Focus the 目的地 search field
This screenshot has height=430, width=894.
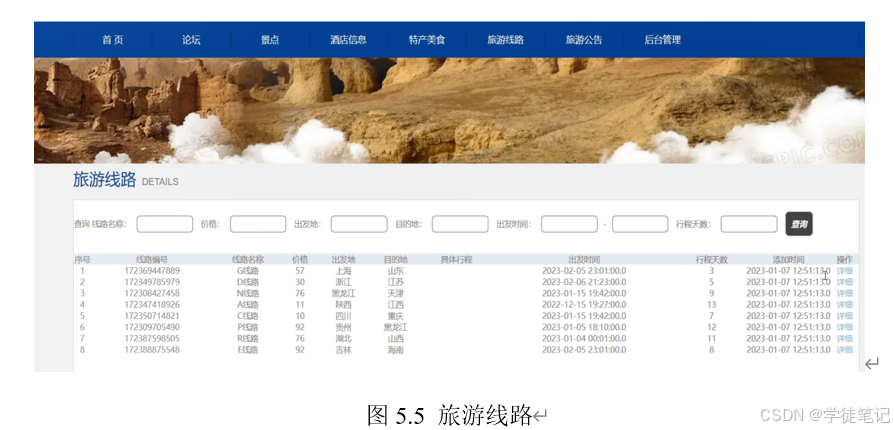[x=460, y=224]
